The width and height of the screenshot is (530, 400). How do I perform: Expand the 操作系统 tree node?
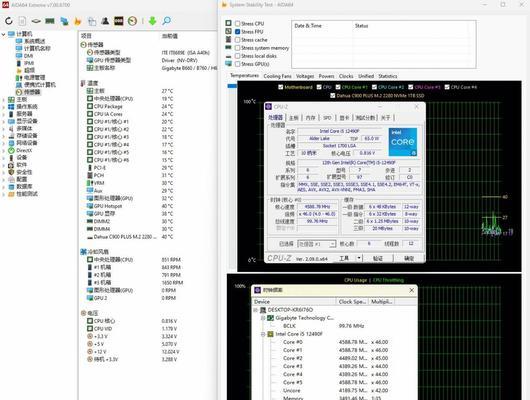click(3, 107)
